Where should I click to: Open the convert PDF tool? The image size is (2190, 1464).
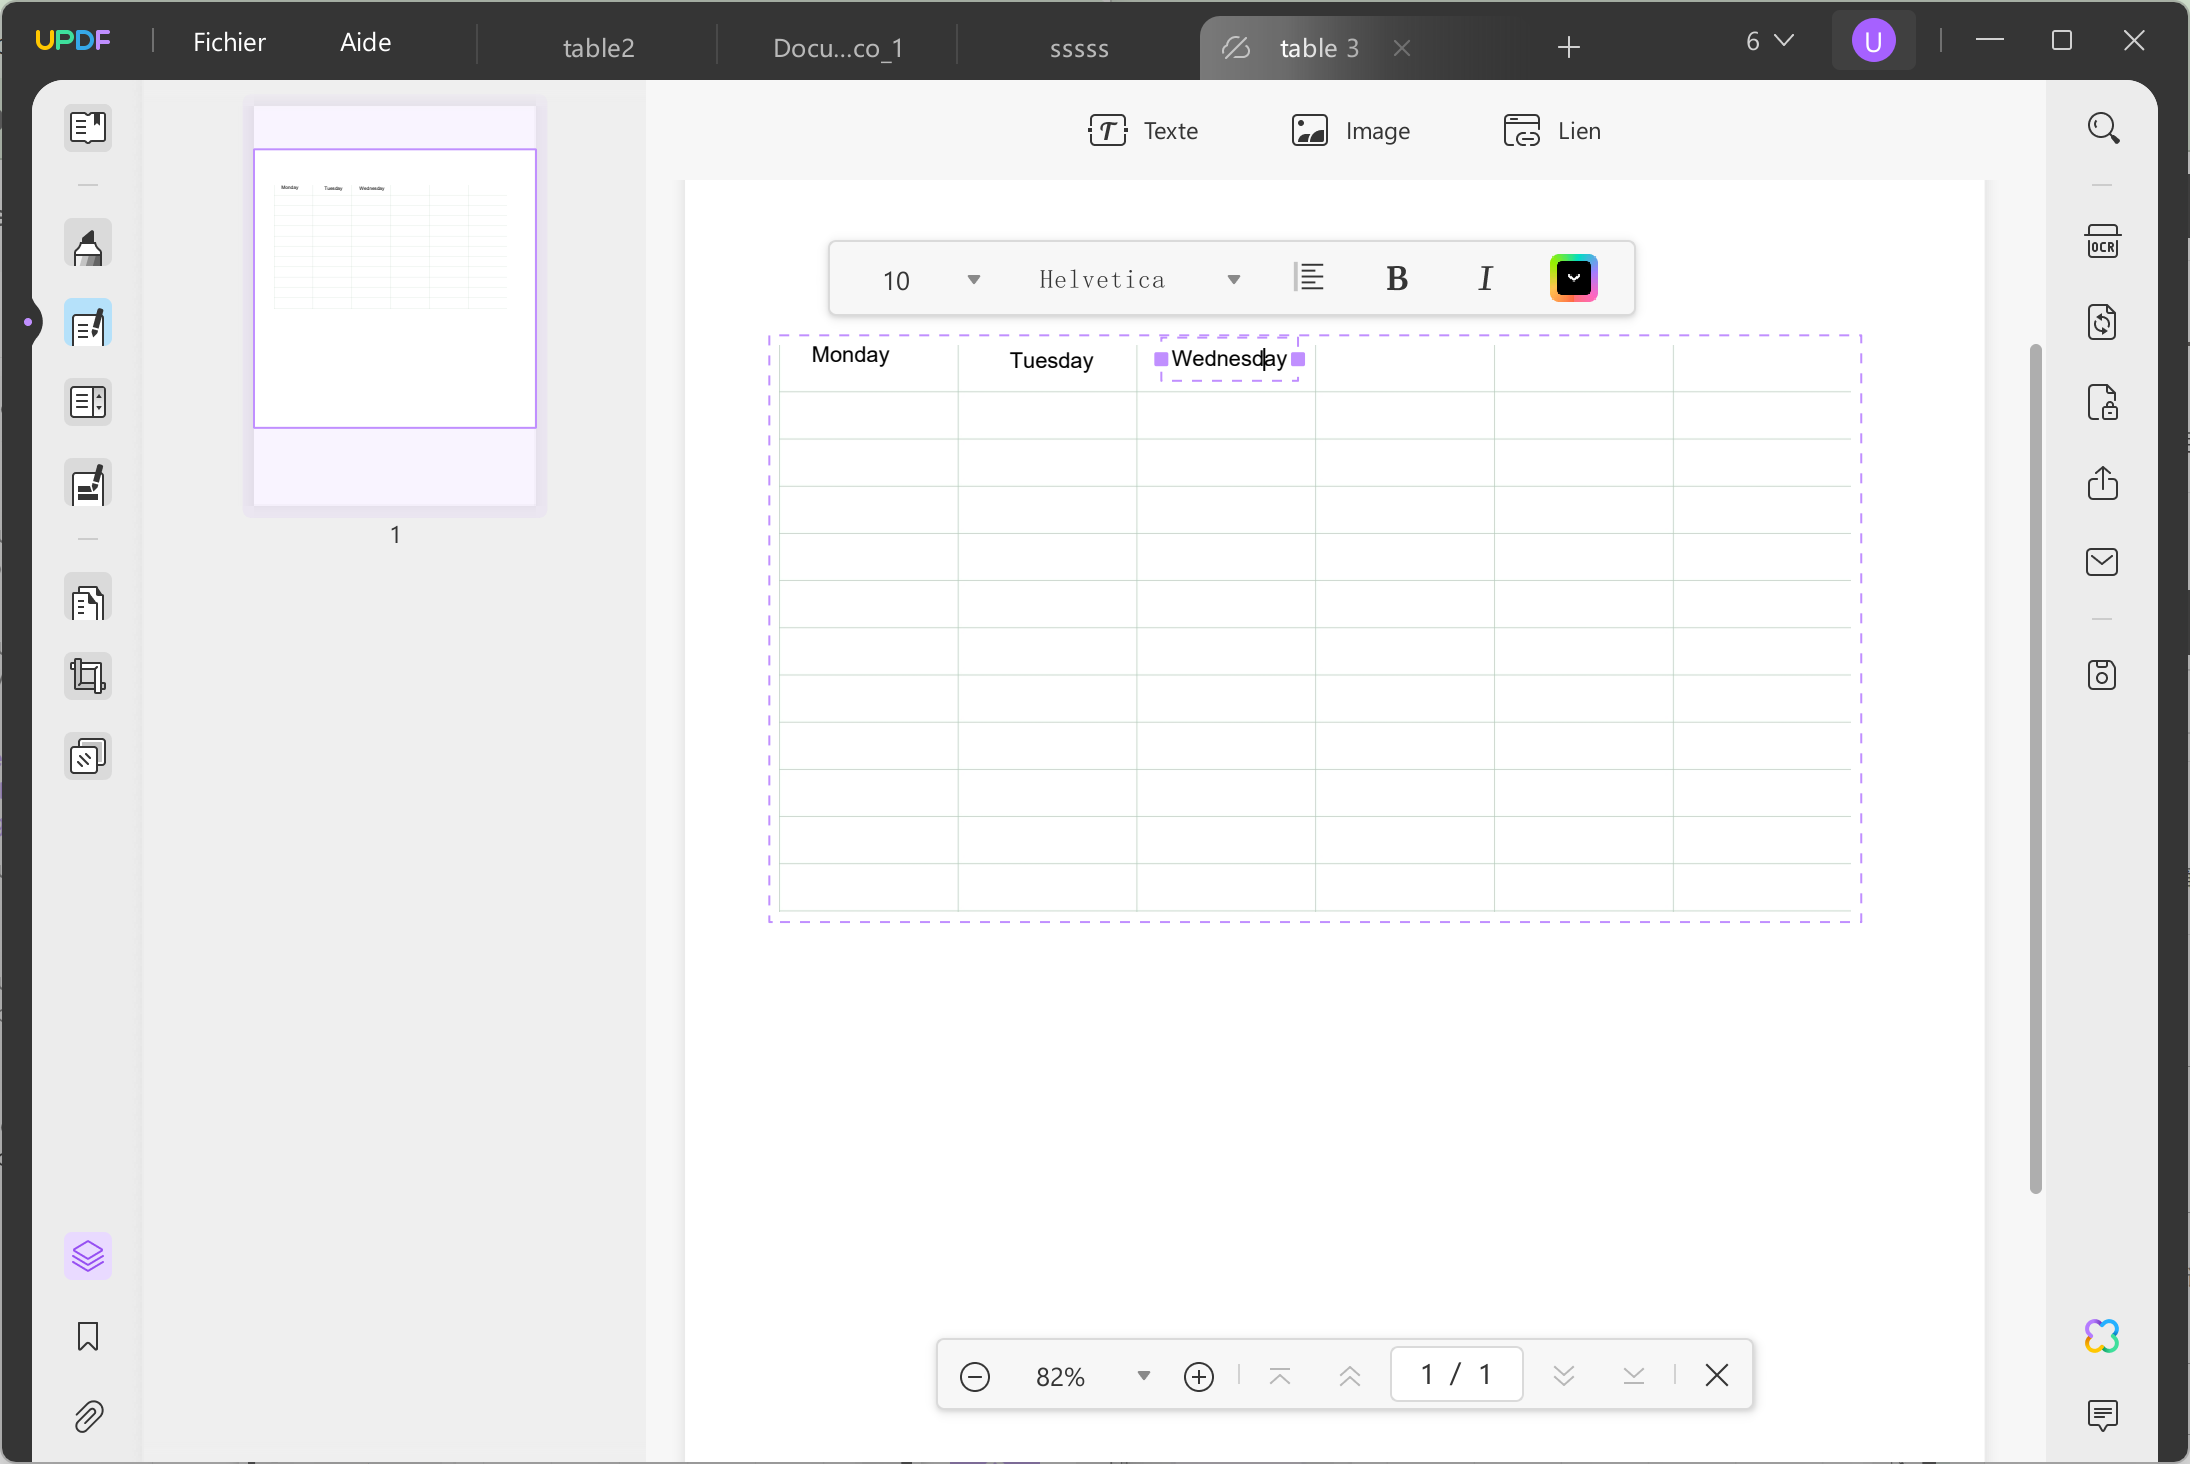coord(2102,322)
